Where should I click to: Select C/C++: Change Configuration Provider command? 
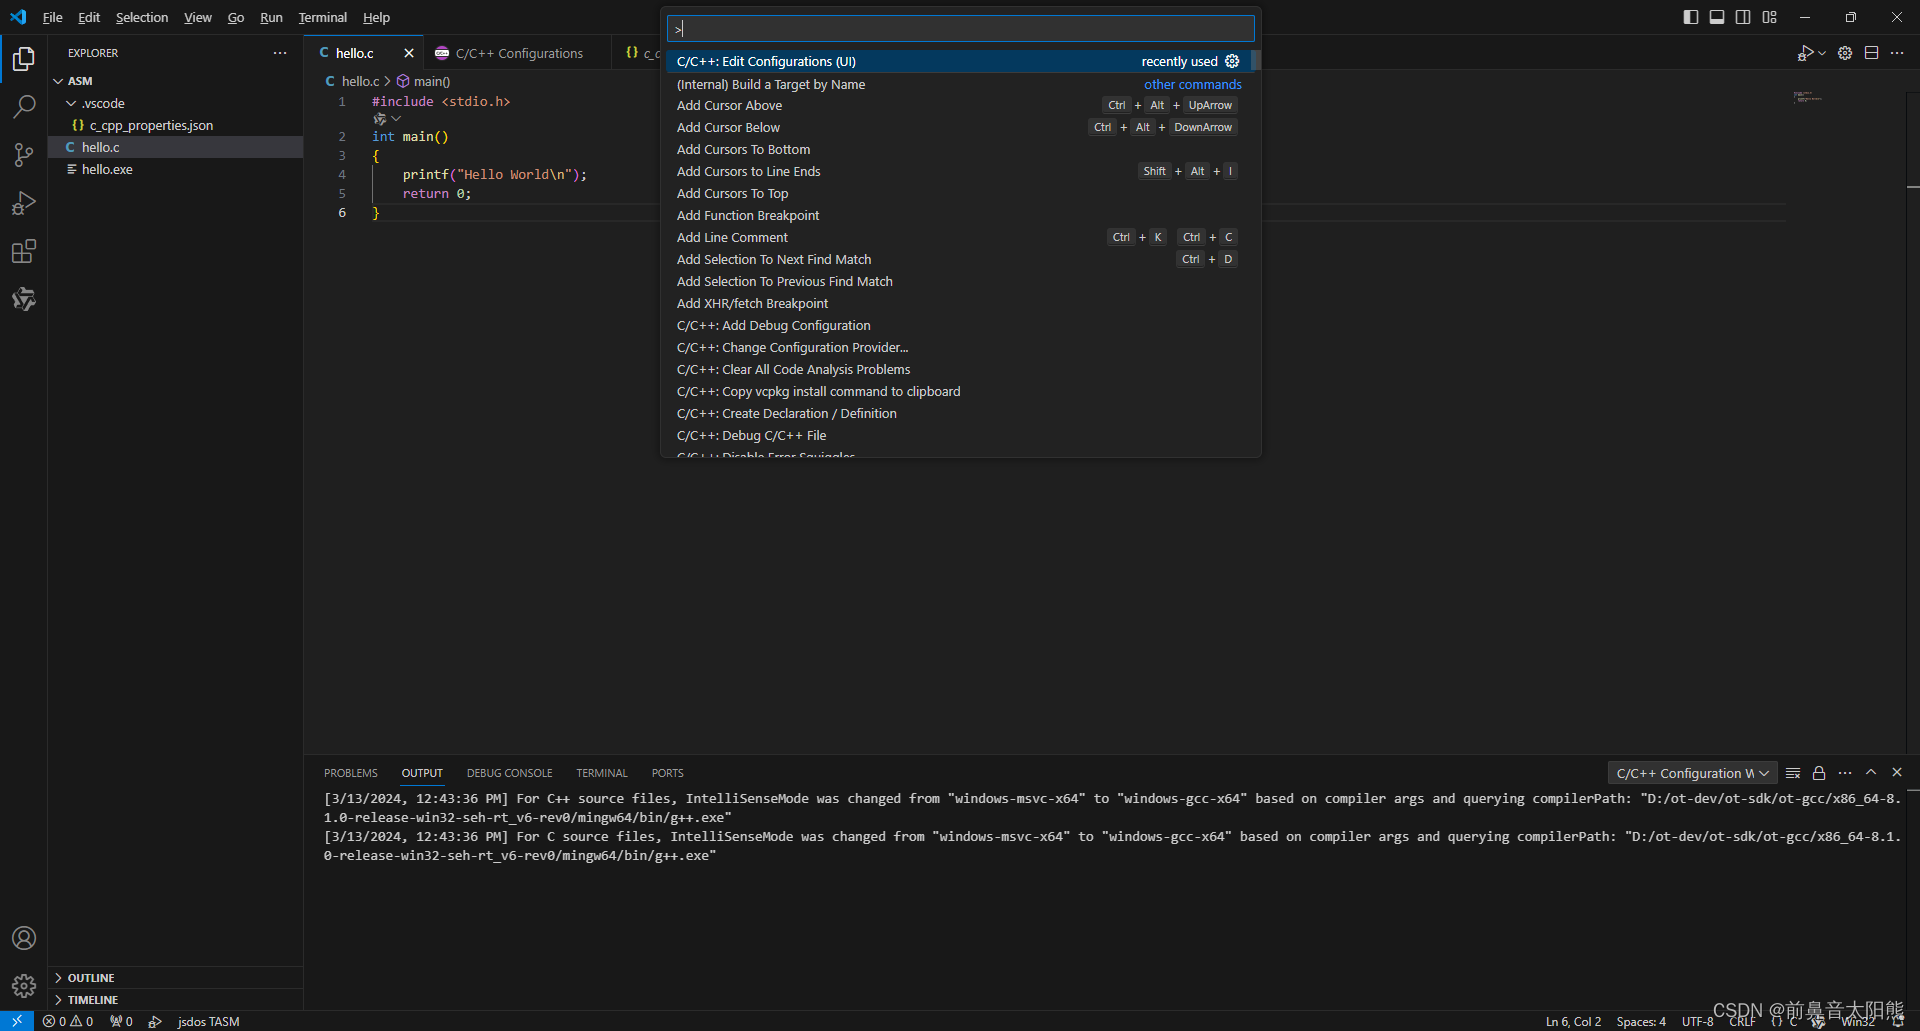click(958, 347)
